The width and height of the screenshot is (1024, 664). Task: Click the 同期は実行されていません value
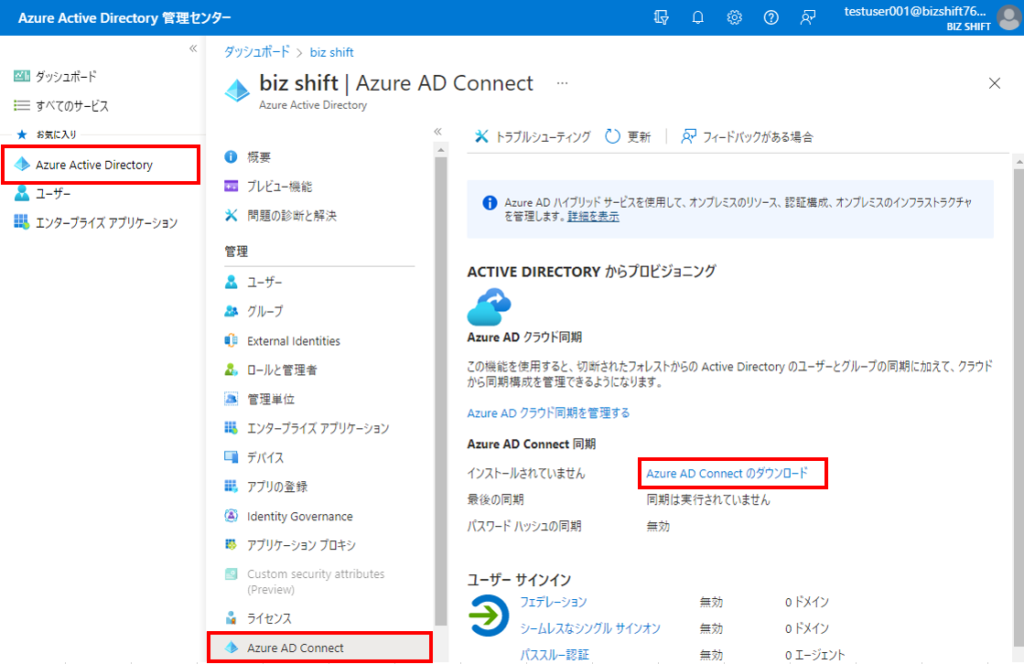pyautogui.click(x=708, y=500)
